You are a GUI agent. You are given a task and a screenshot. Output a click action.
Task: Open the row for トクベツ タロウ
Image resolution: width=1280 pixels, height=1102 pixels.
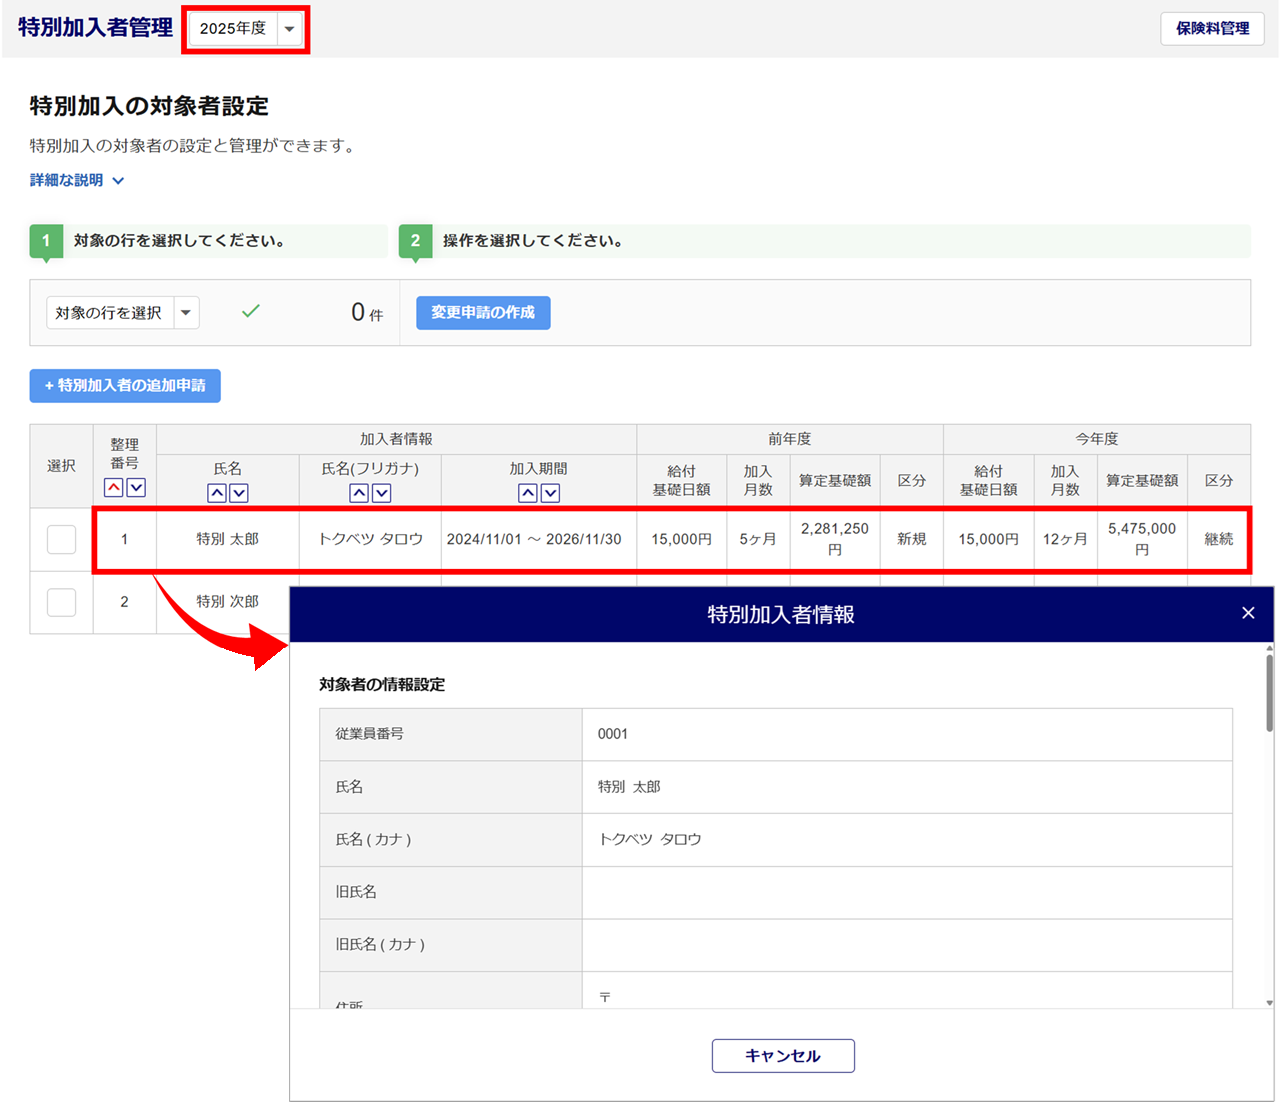(370, 539)
